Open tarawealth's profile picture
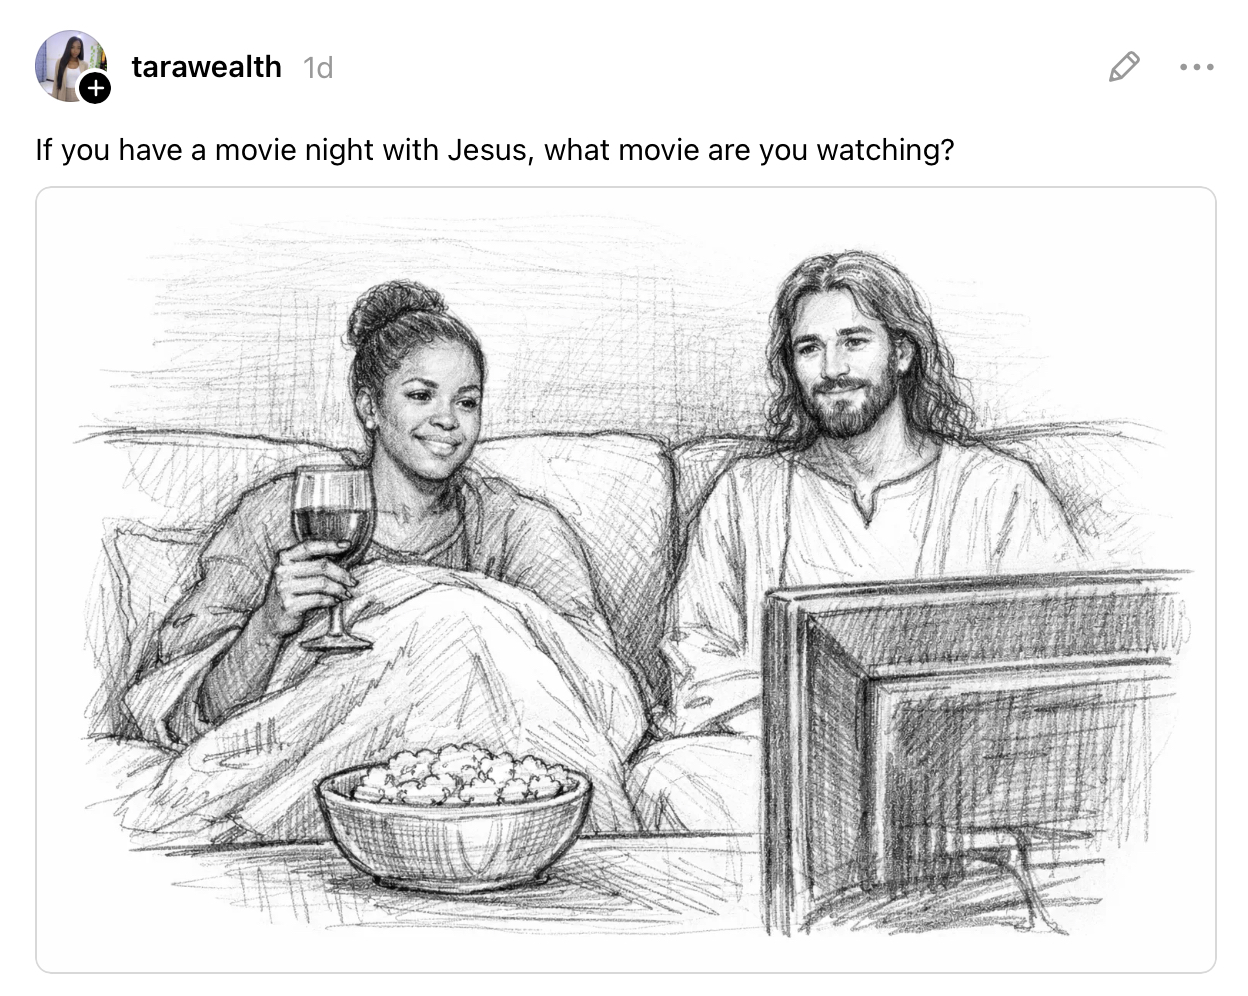 coord(70,65)
